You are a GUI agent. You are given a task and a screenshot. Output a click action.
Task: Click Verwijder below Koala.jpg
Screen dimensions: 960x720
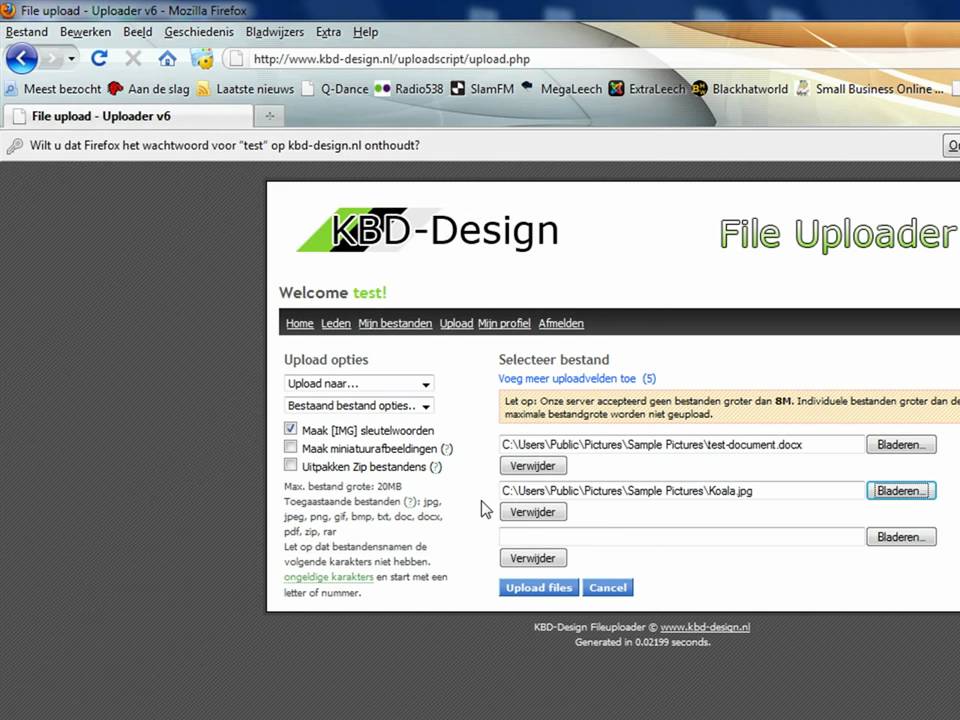pyautogui.click(x=533, y=512)
